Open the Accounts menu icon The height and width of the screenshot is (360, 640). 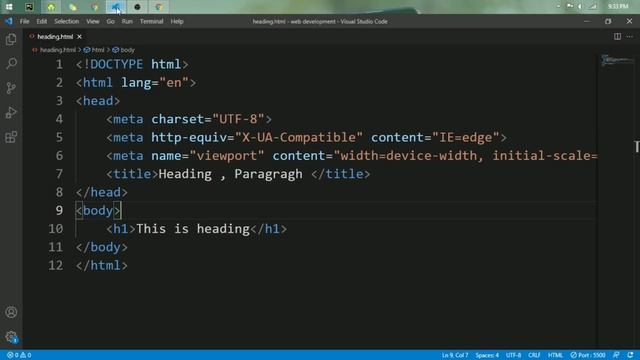[11, 312]
